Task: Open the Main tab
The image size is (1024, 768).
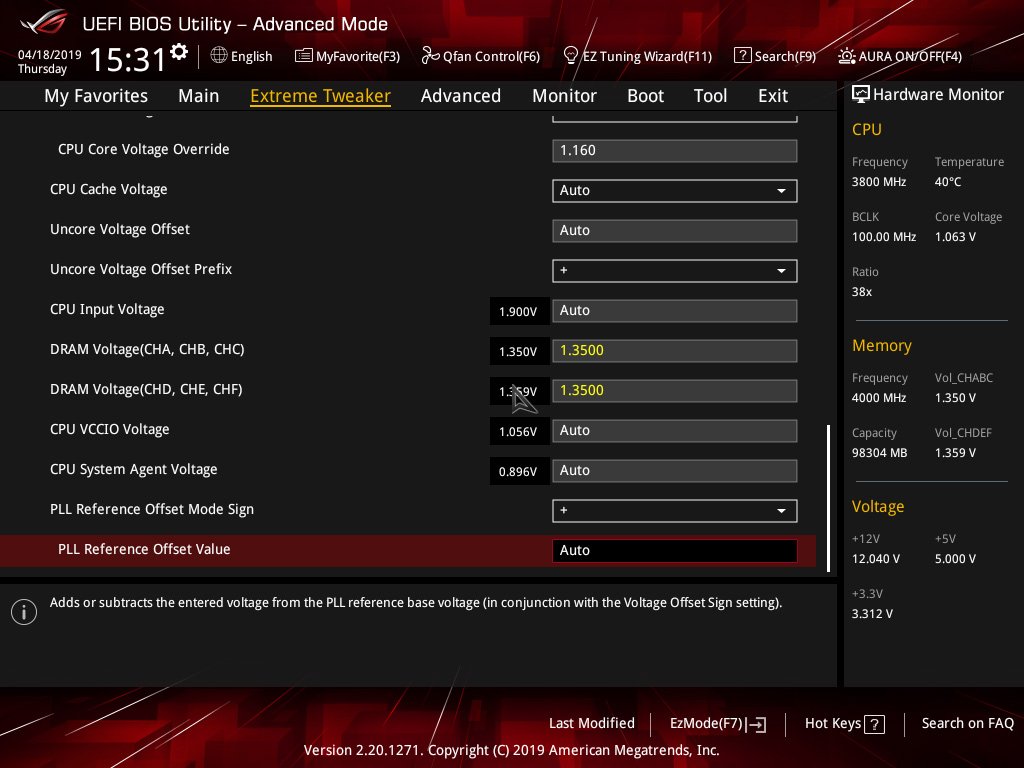Action: tap(199, 96)
